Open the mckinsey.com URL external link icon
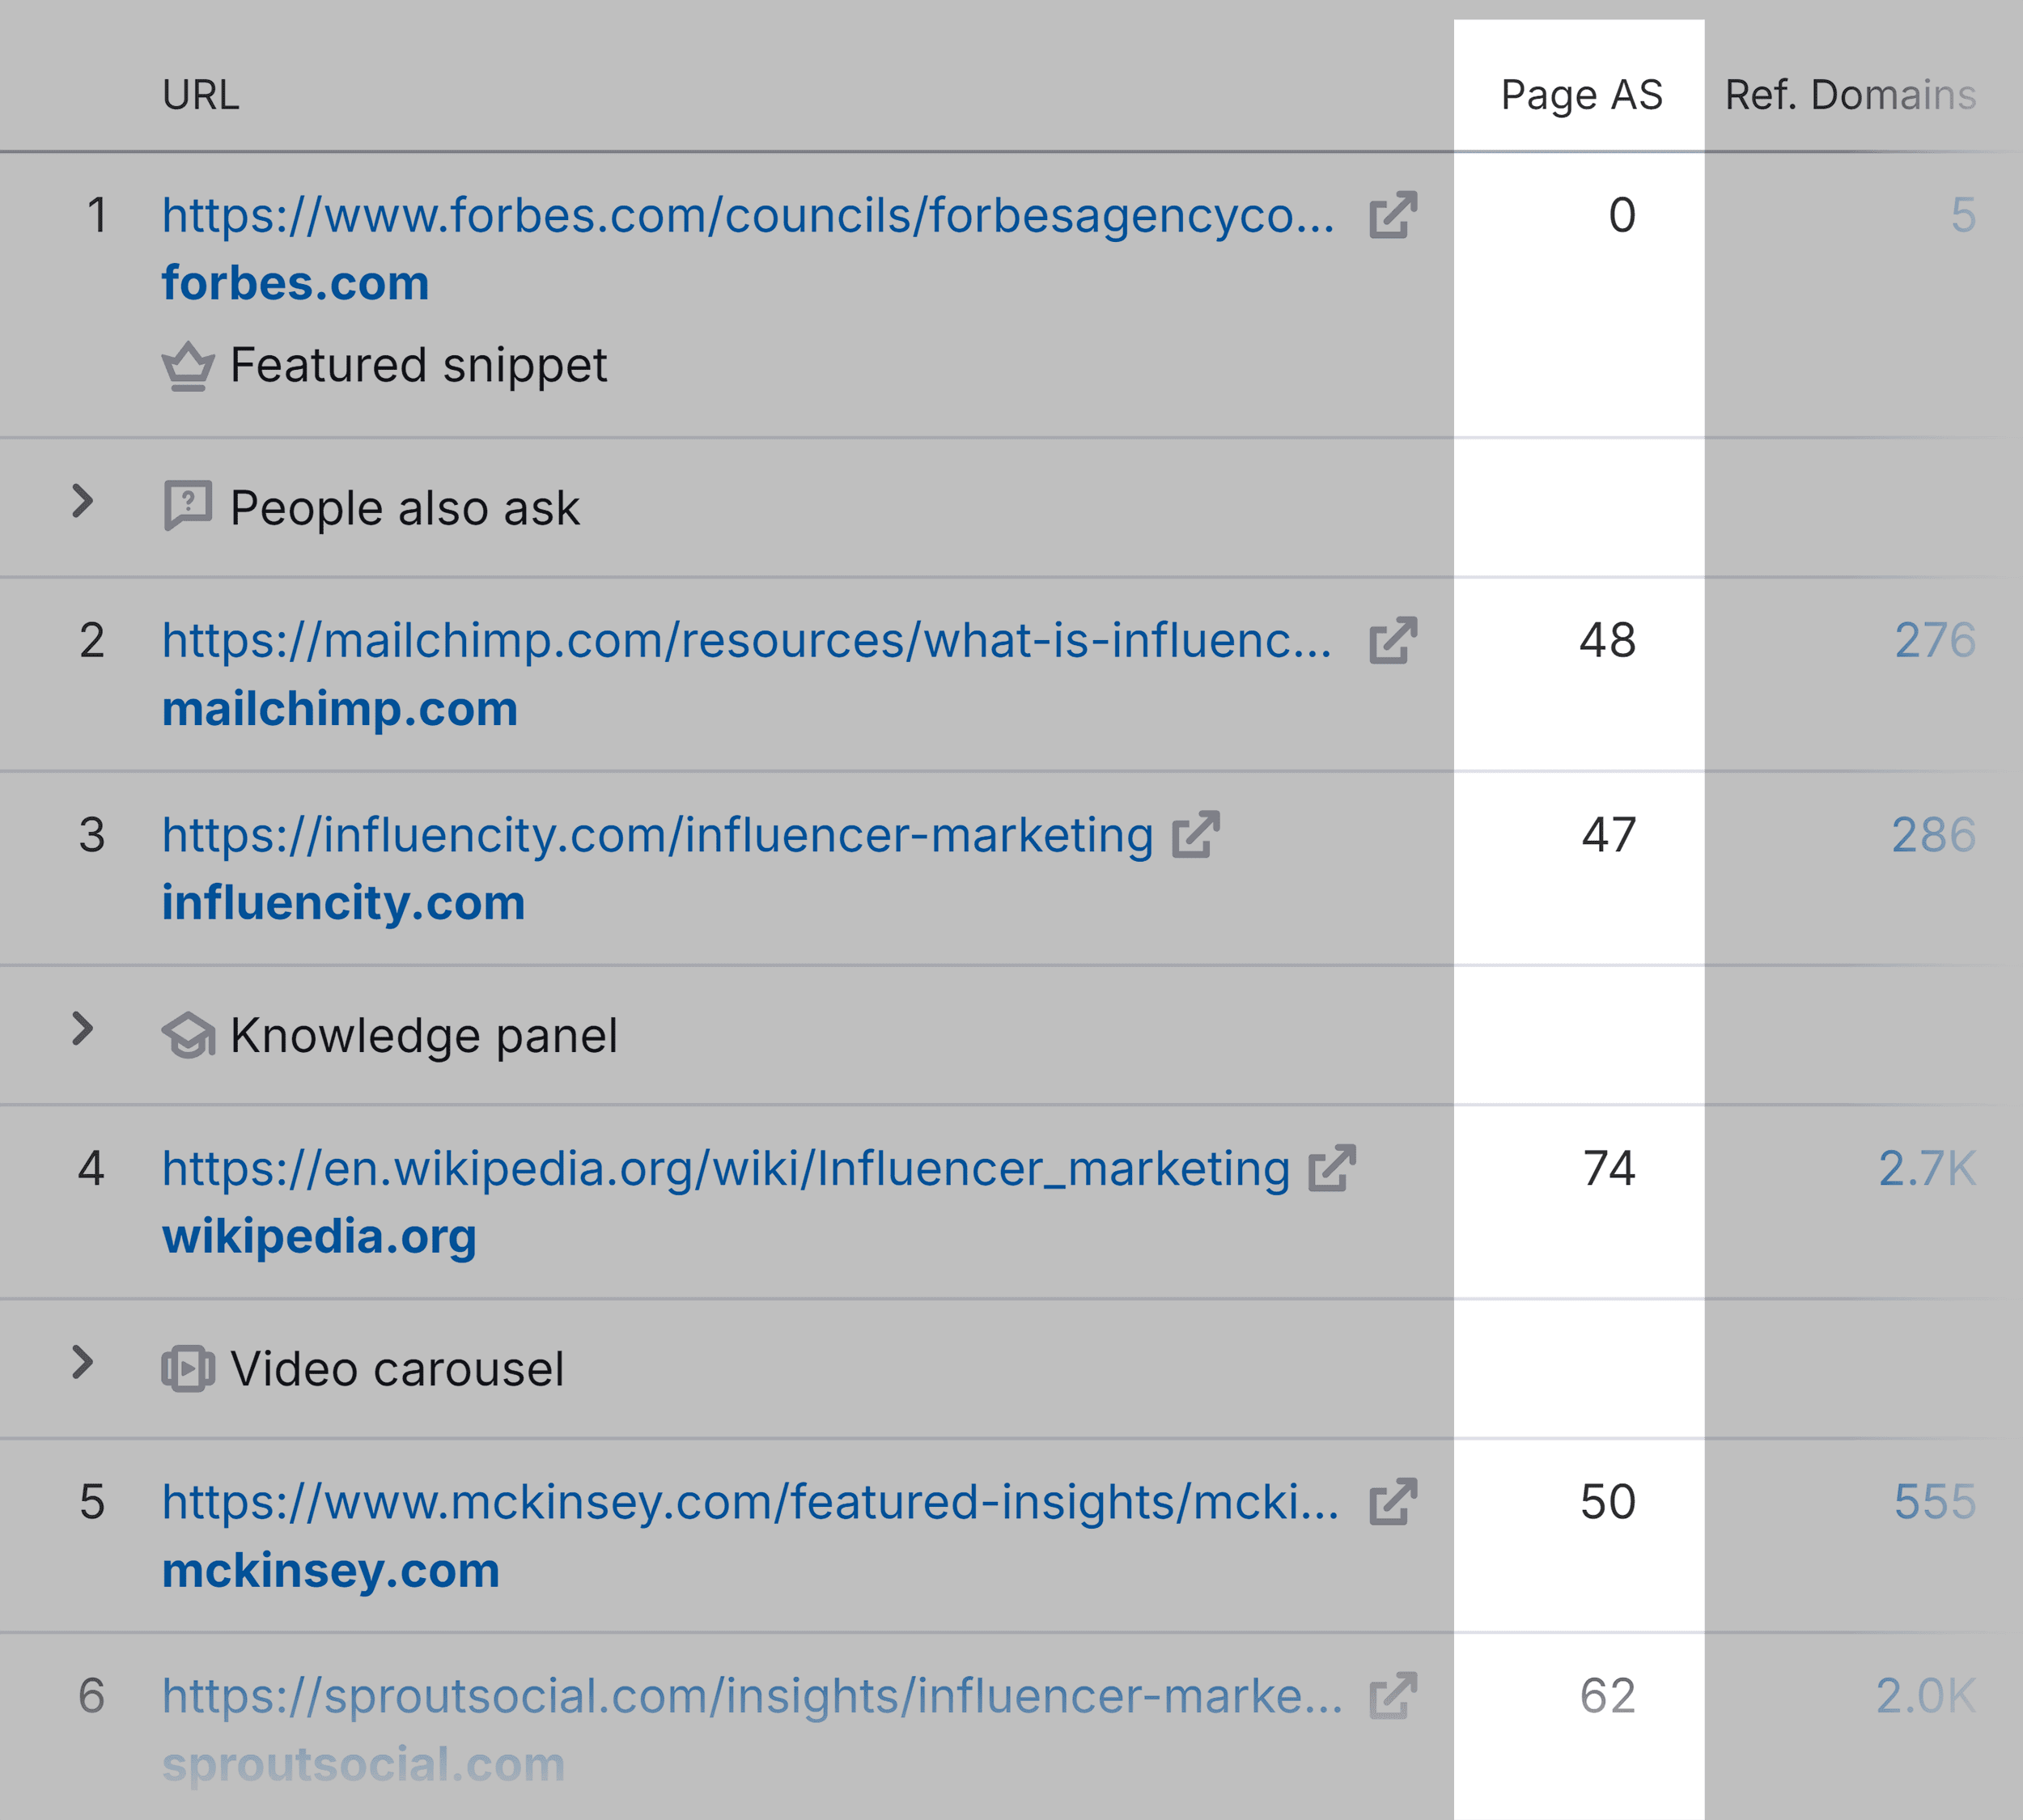Screen dimensions: 2023x1820 coord(1394,1502)
